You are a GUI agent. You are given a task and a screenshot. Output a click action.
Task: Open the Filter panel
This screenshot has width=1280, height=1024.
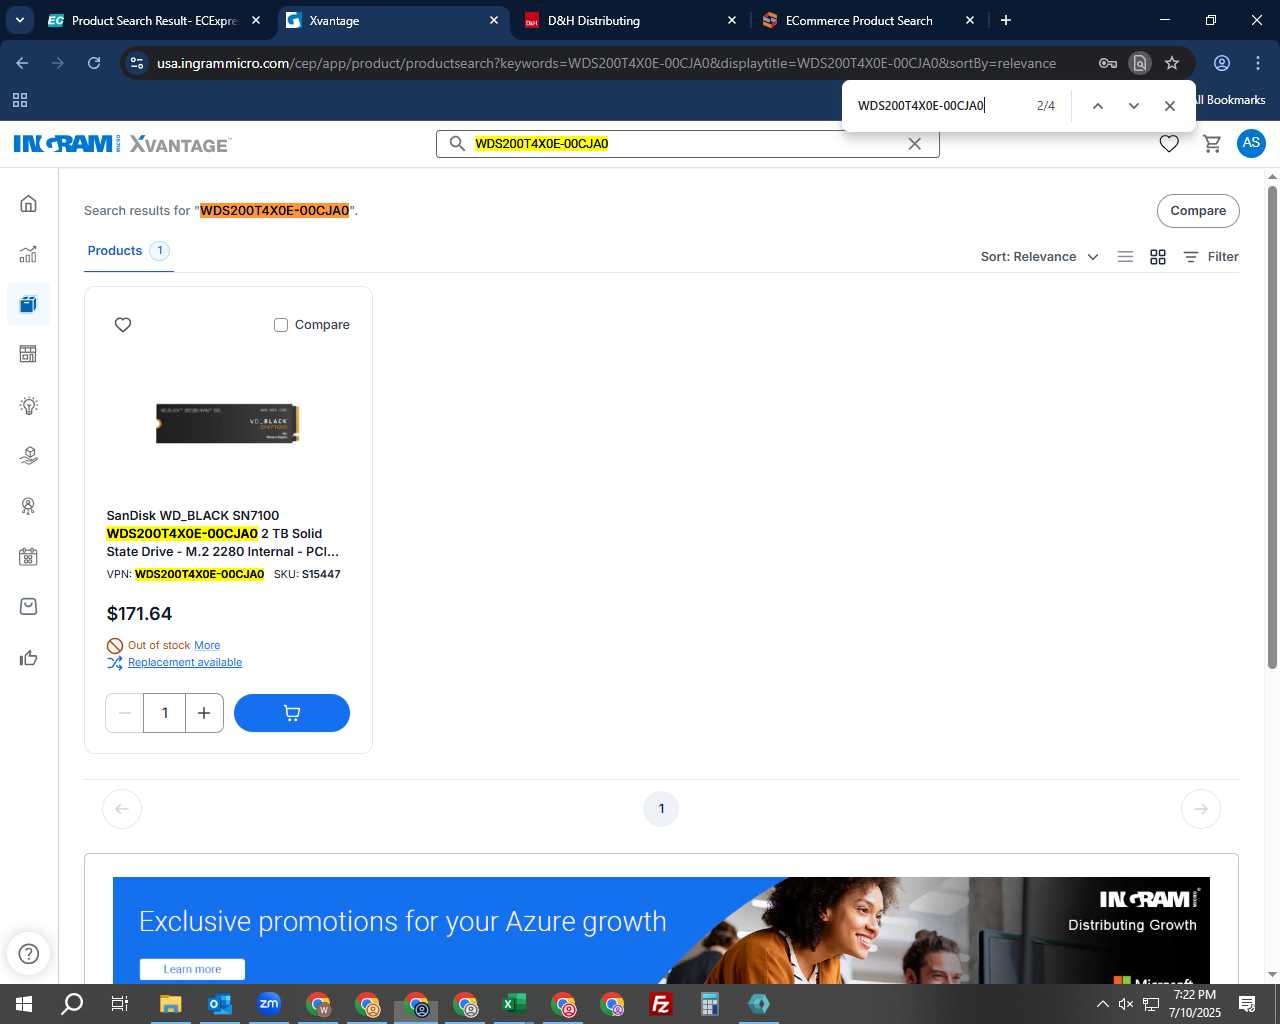(x=1211, y=257)
